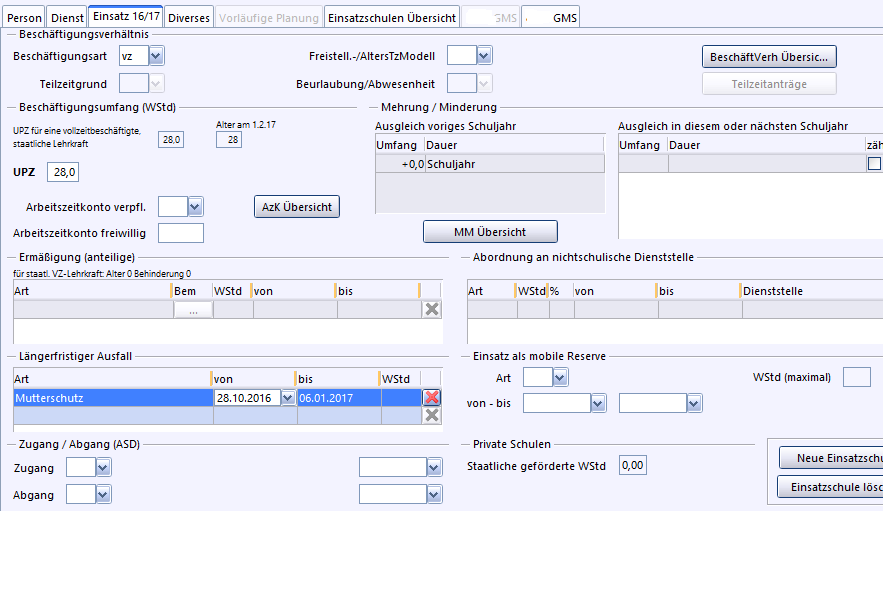Click gray X below the Mutterschutz row
Screen dimensions: 883x615
pos(432,416)
